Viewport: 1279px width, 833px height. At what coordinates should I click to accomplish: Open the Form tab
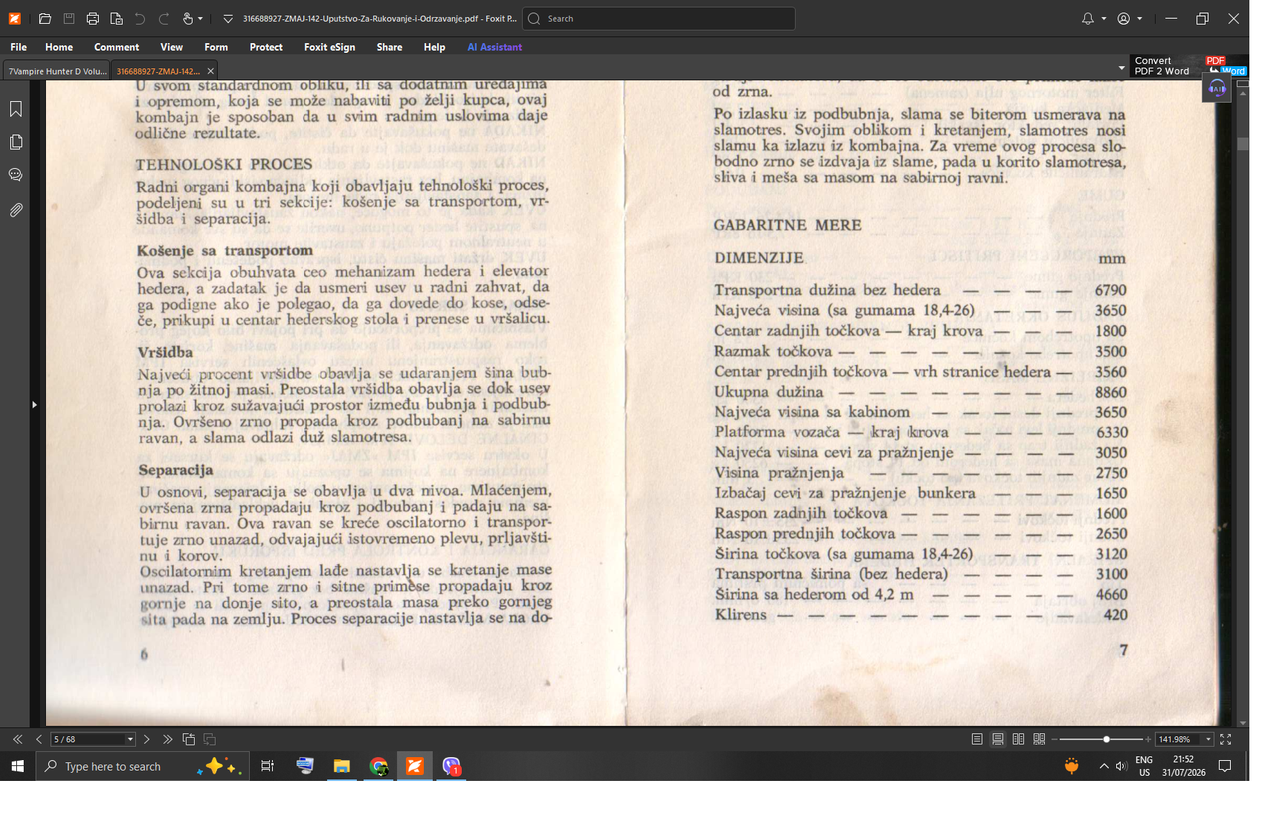click(216, 47)
